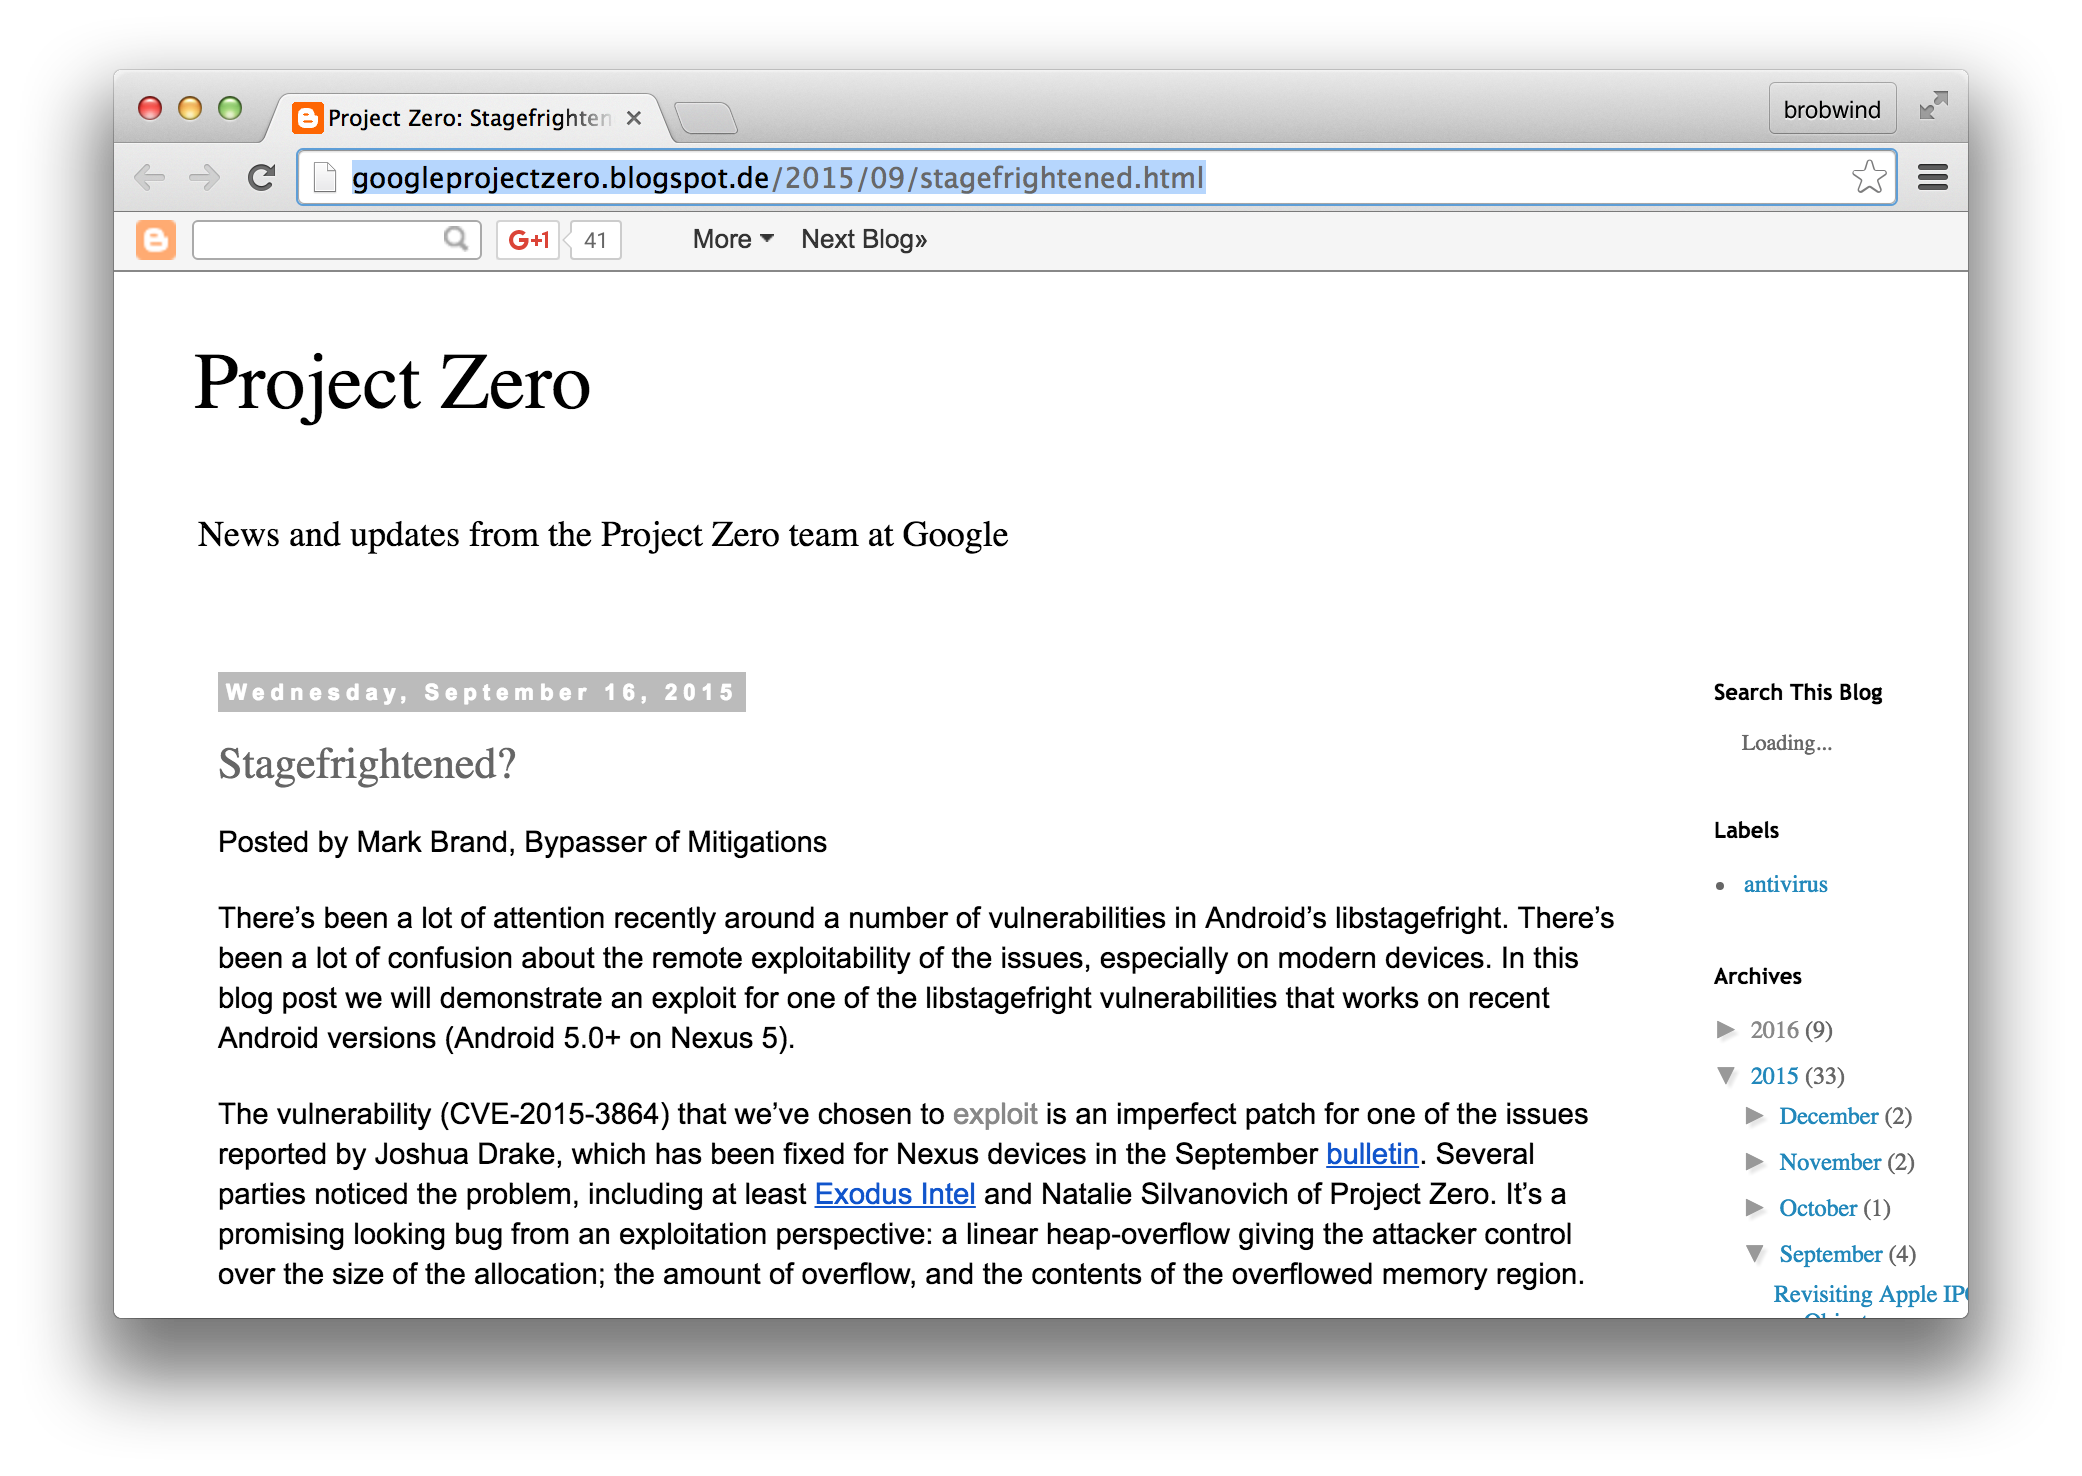Click the 2016 archive year text

tap(1774, 1030)
